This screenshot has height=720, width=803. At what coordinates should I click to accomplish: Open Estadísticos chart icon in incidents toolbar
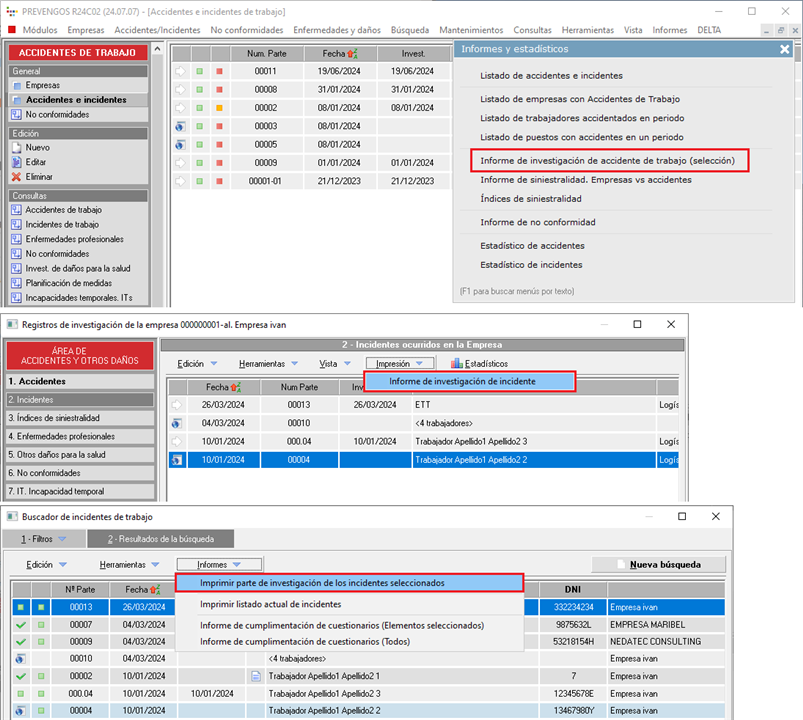point(457,363)
